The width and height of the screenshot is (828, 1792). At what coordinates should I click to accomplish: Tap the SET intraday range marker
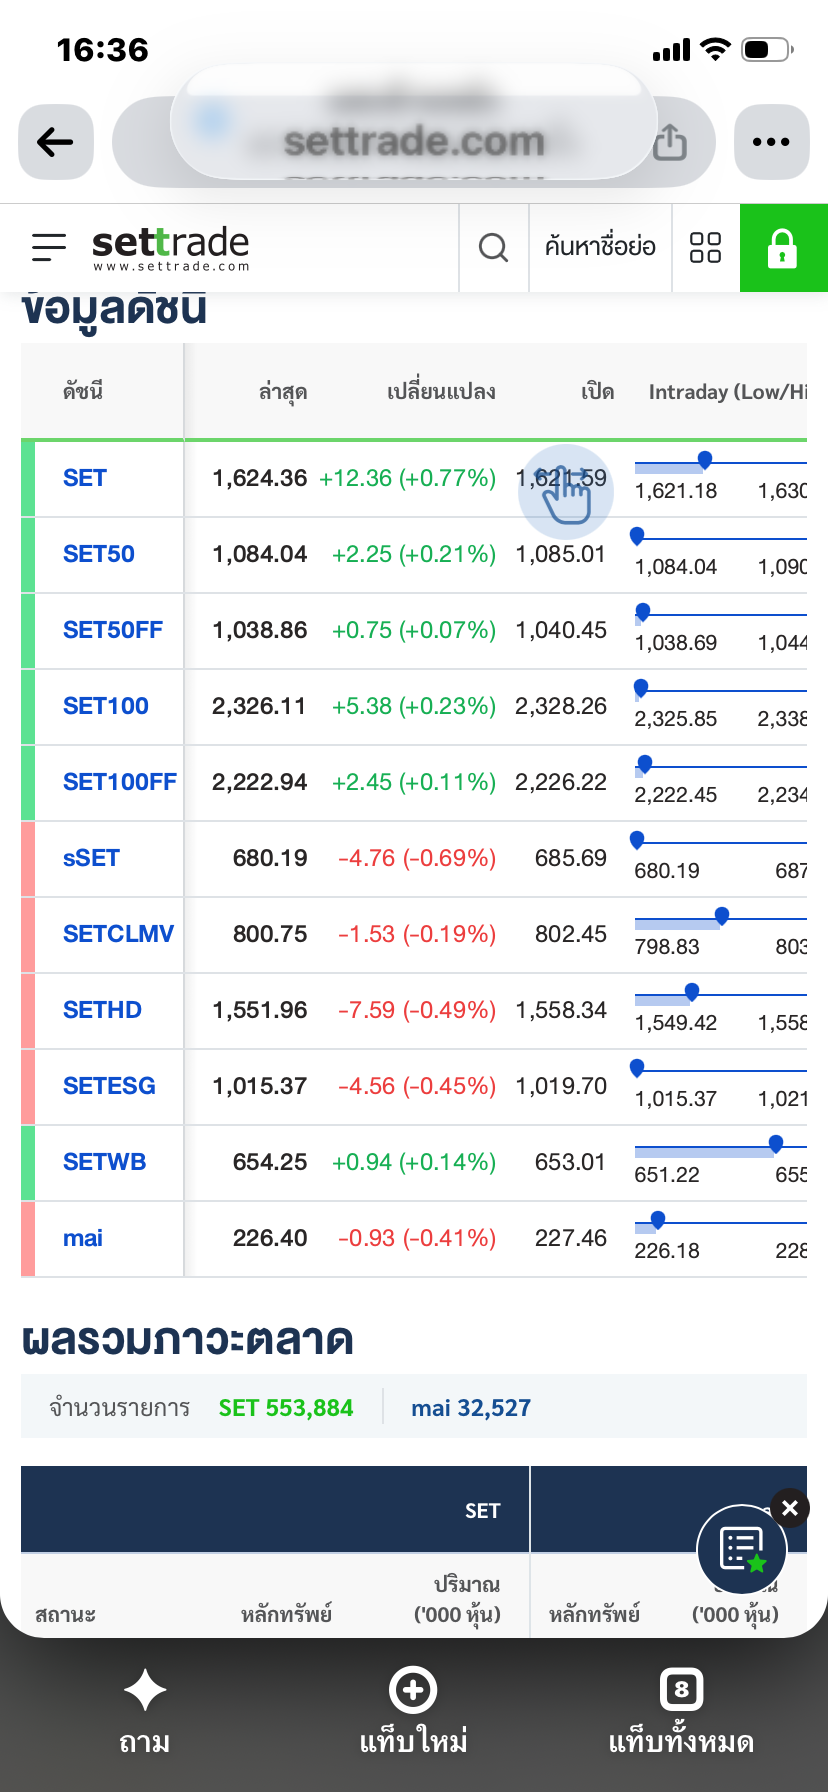[705, 460]
